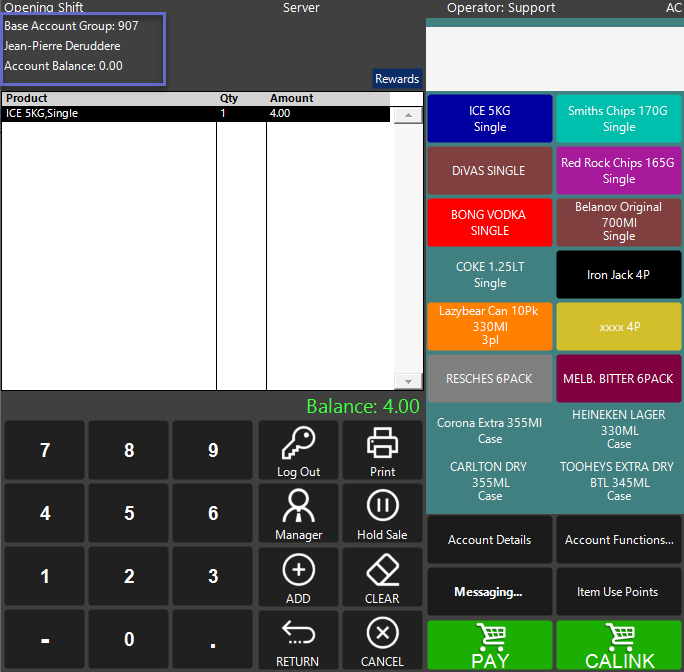Add BONG VODKA SINGLE product

[490, 223]
